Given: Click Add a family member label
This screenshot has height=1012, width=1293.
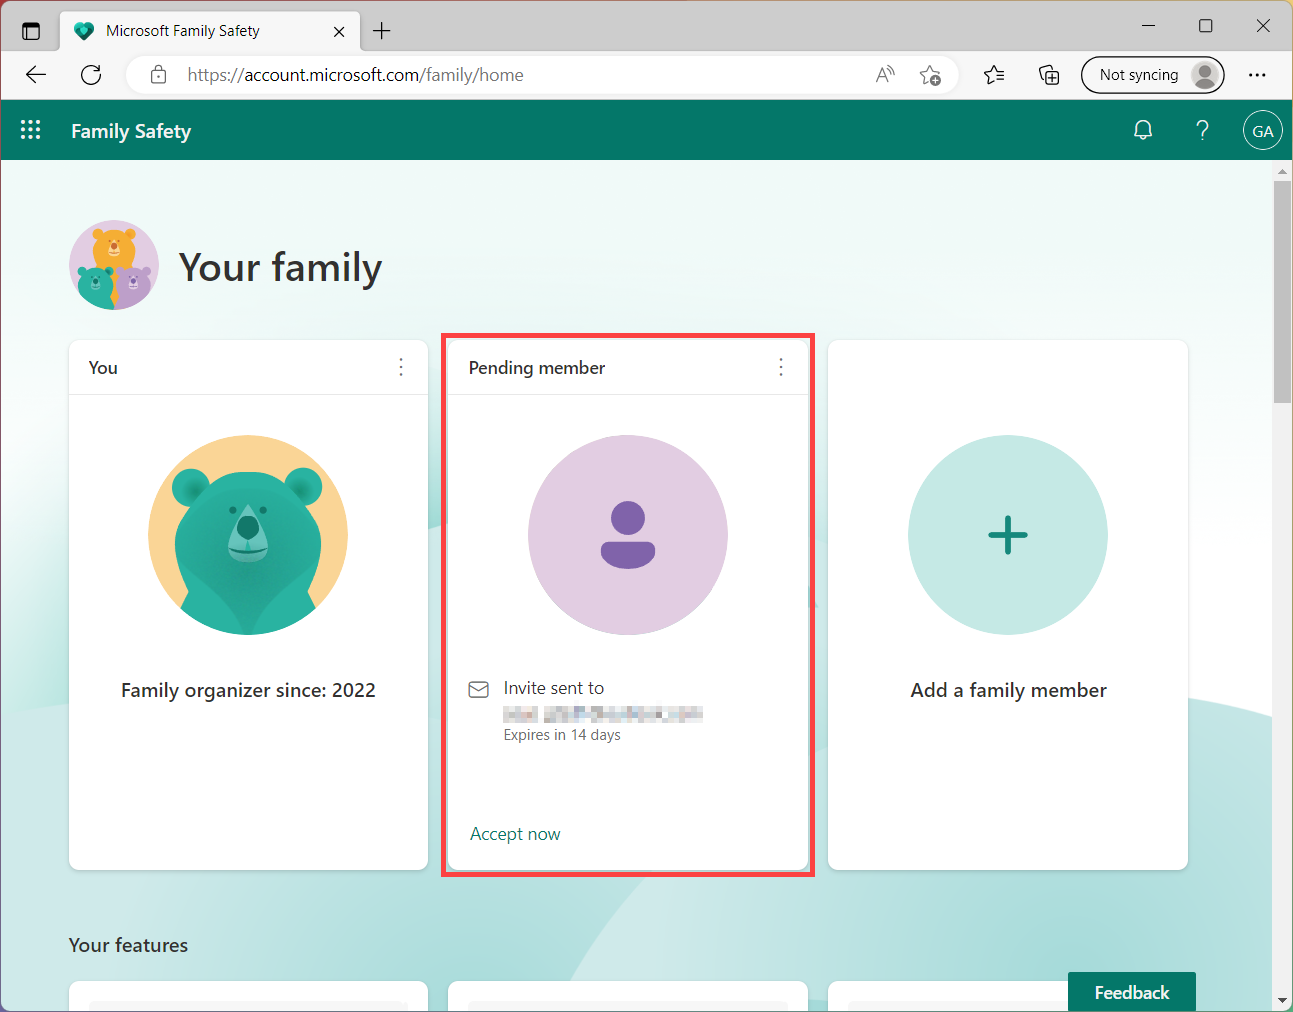Looking at the screenshot, I should tap(1008, 690).
